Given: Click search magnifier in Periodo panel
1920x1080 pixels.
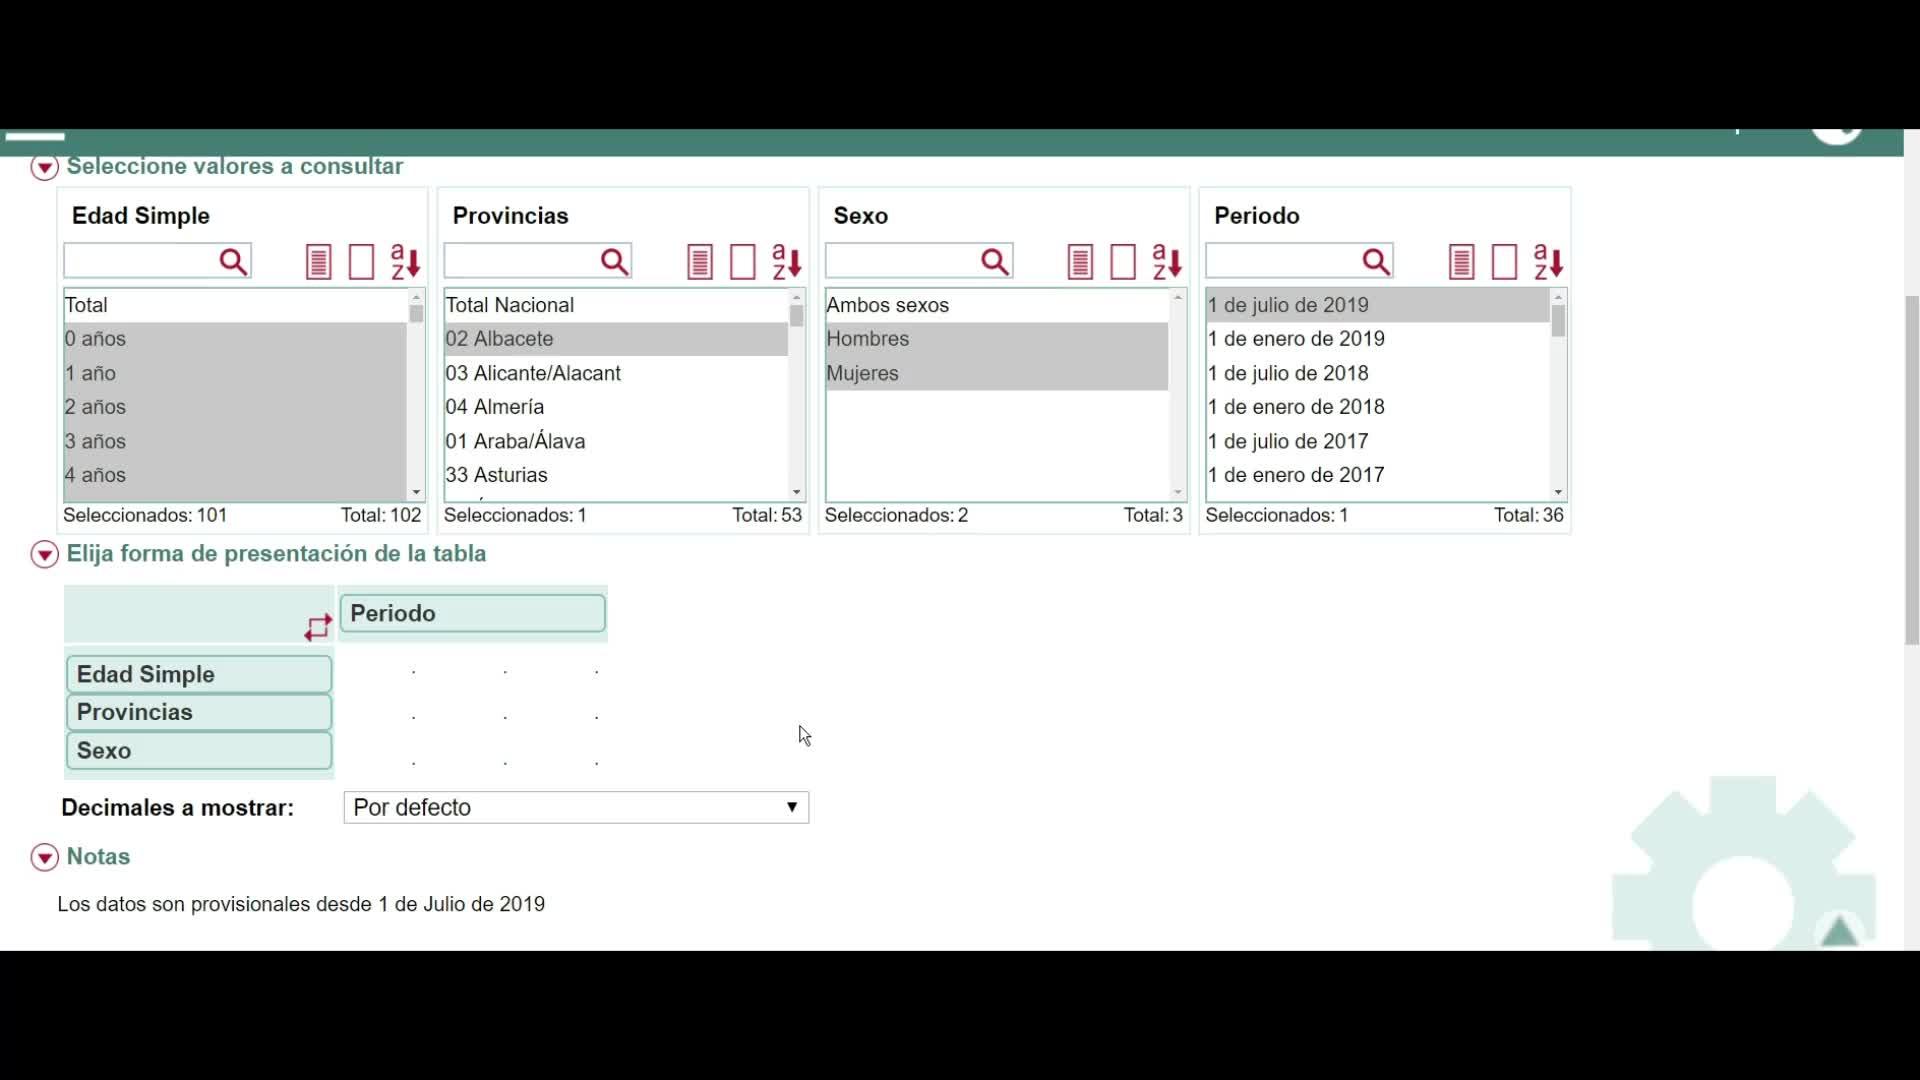Looking at the screenshot, I should click(1376, 262).
